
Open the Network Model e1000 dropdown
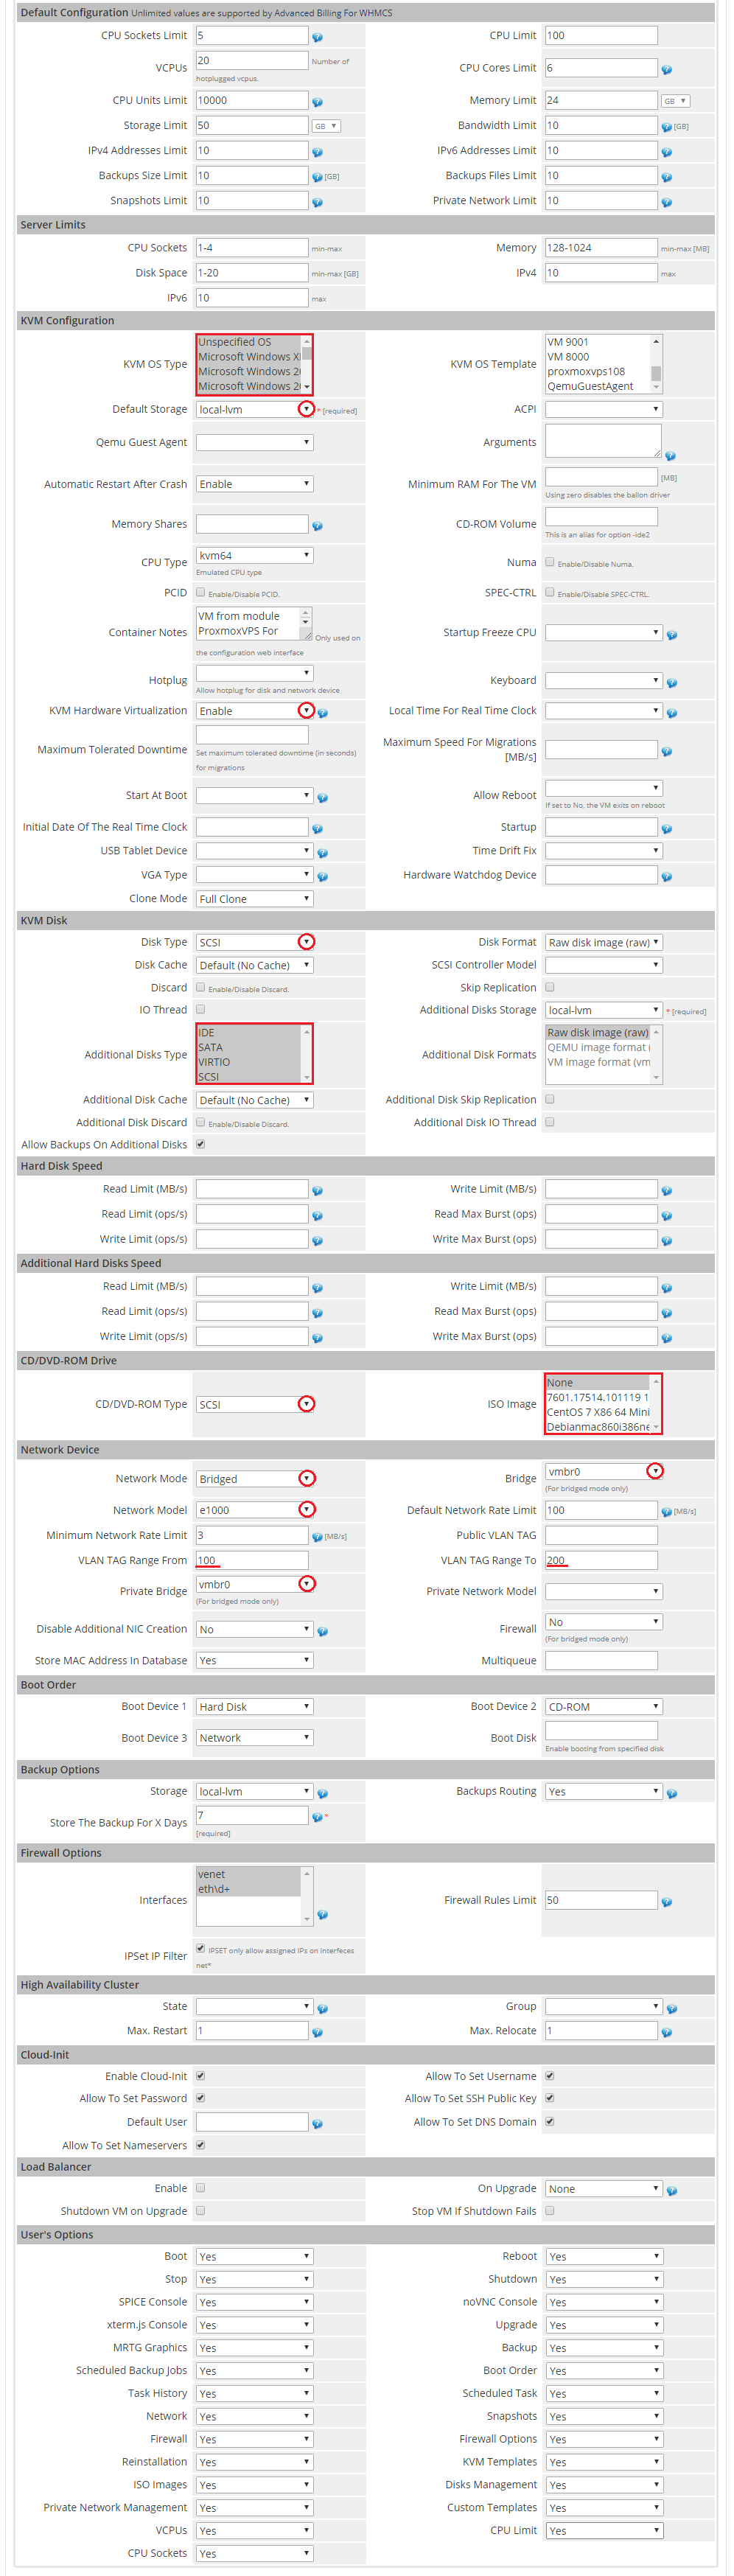tap(255, 1510)
